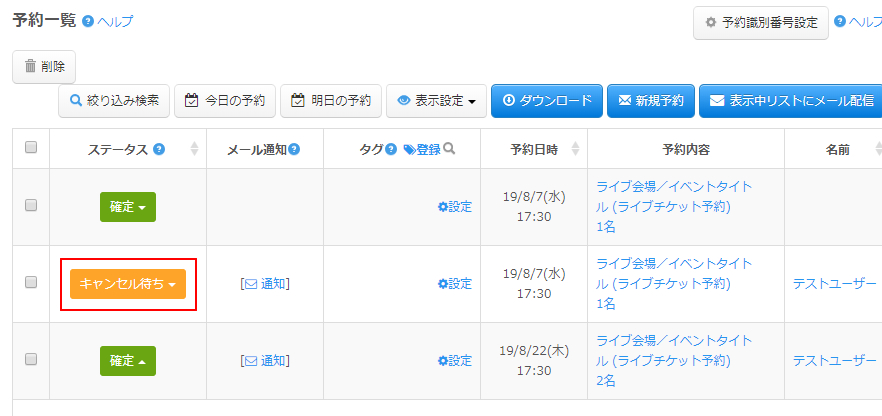882x416 pixels.
Task: Toggle the select-all header checkbox
Action: tap(31, 148)
